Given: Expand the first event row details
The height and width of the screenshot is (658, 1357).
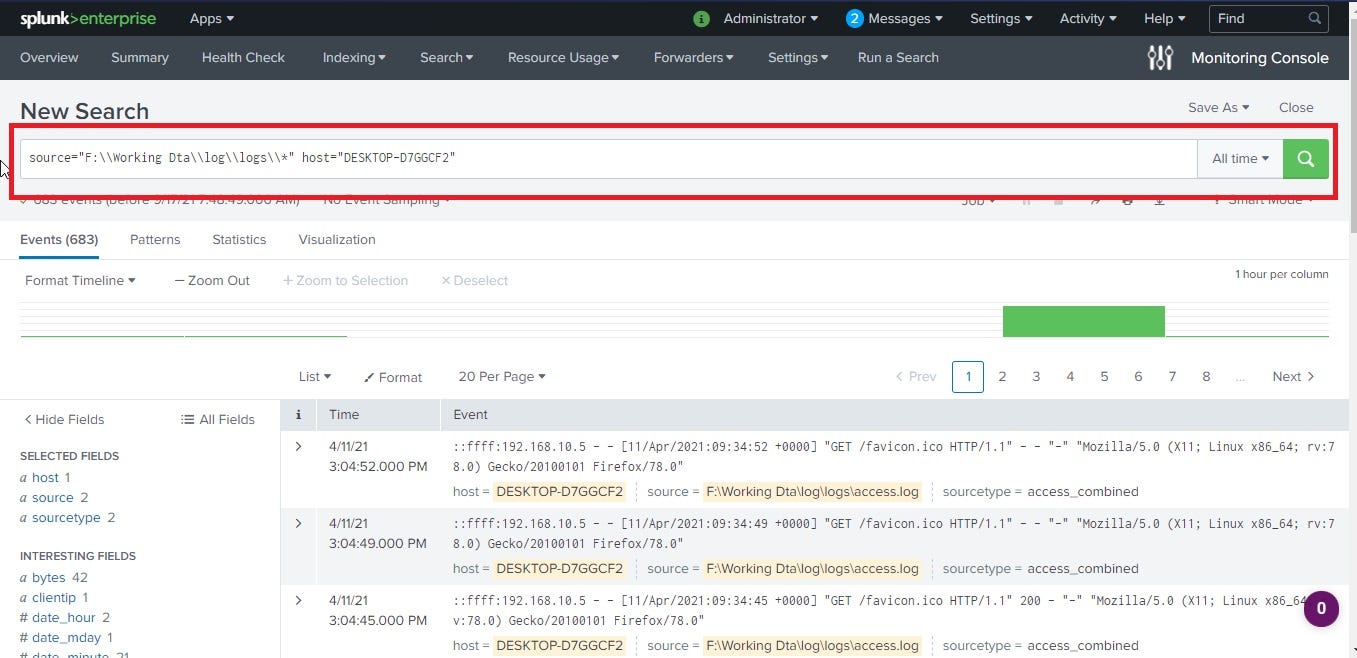Looking at the screenshot, I should coord(298,446).
